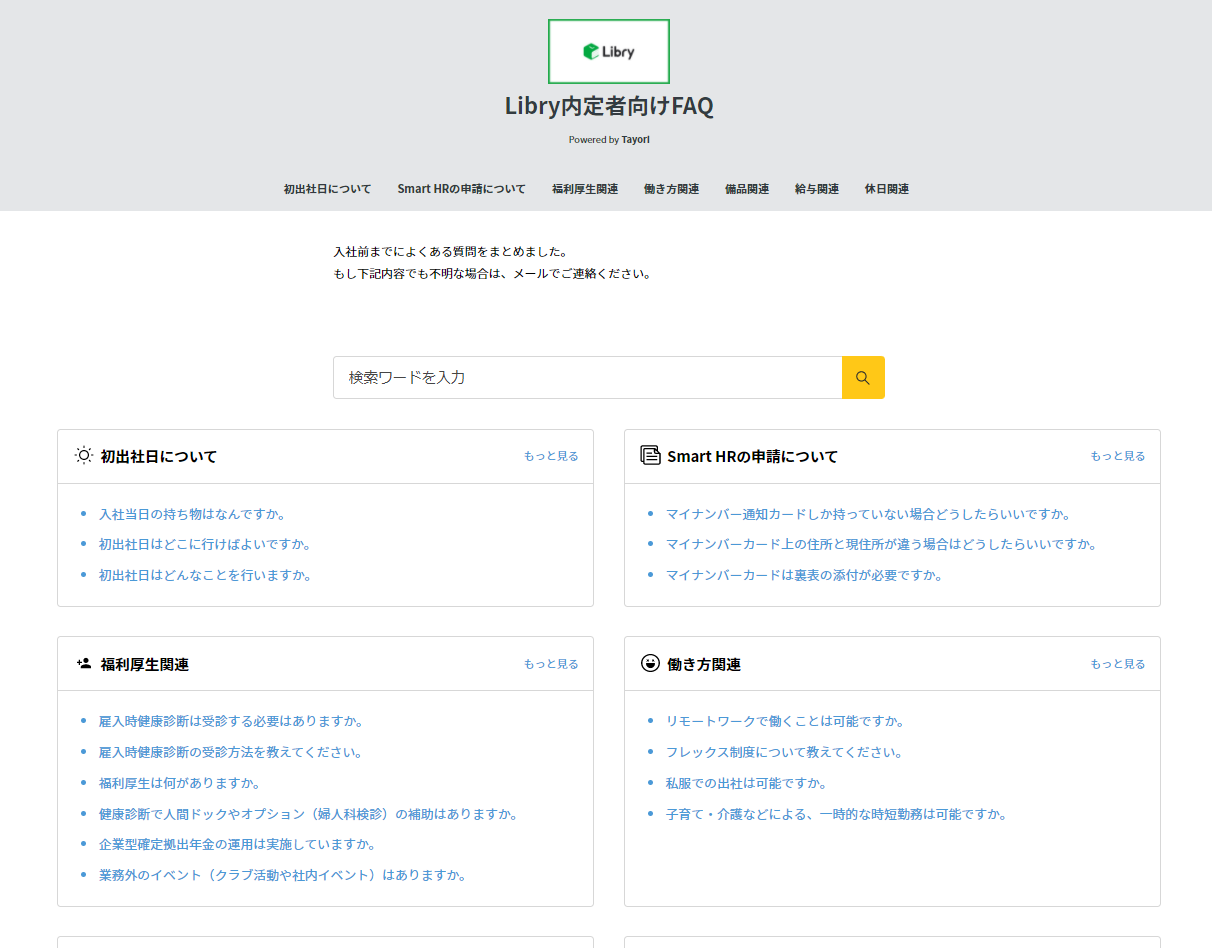Open question 雇入時健康診断は受診する必要はありますか。
This screenshot has width=1212, height=948.
tap(231, 721)
